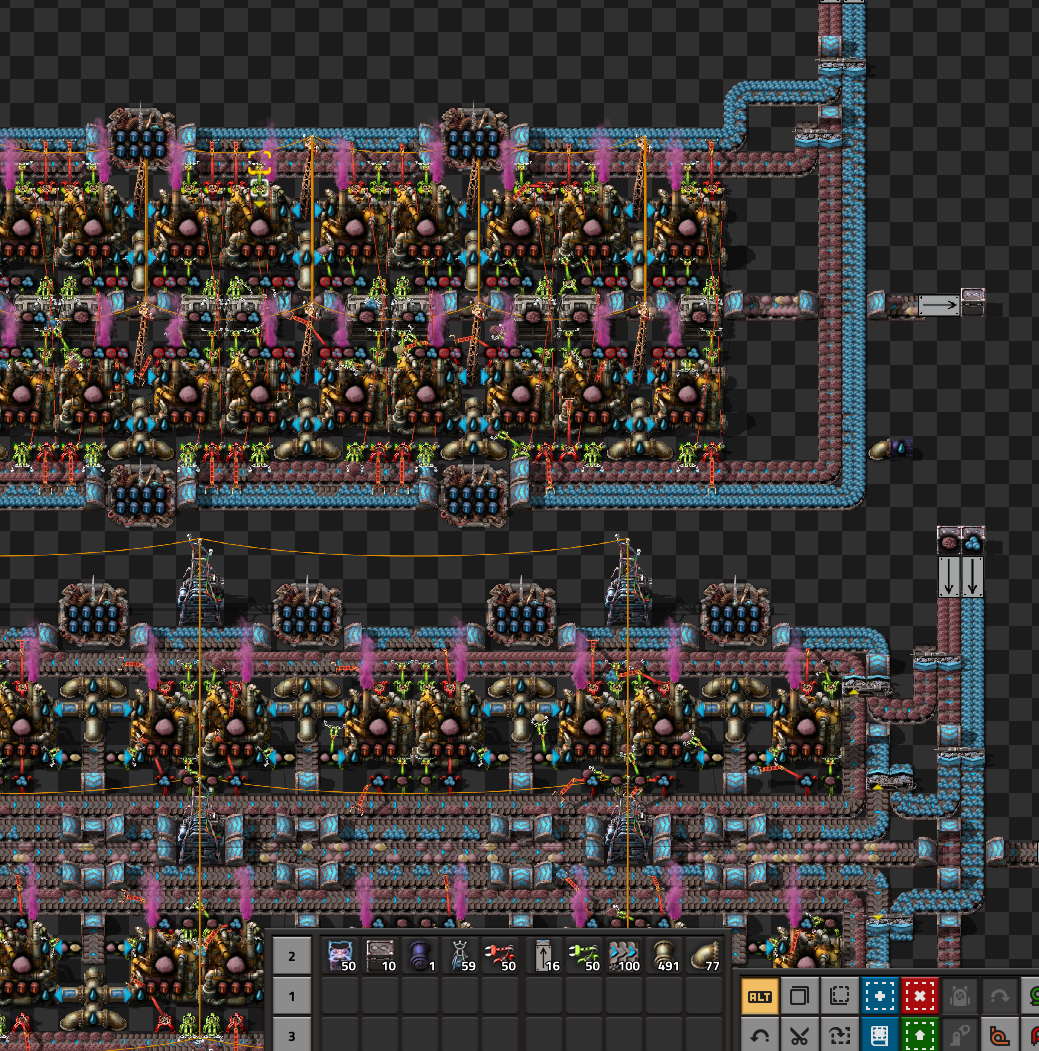Select the loader slot with count 16

[544, 956]
